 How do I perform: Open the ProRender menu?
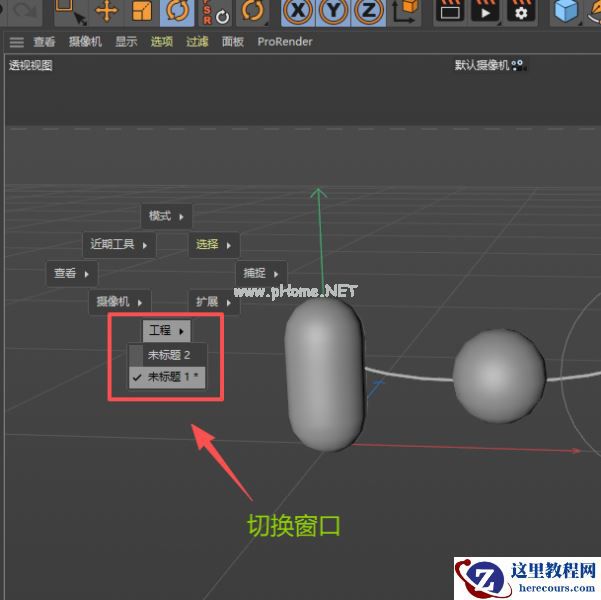pos(285,41)
